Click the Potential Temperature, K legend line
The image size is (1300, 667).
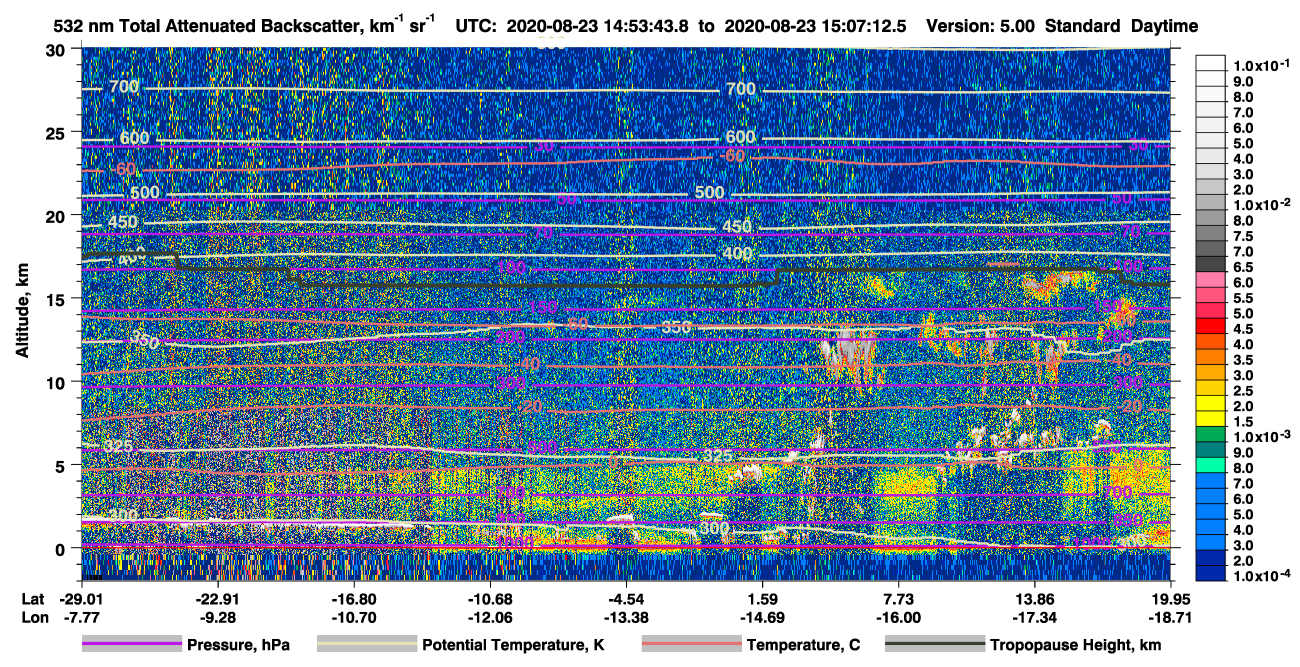click(366, 645)
